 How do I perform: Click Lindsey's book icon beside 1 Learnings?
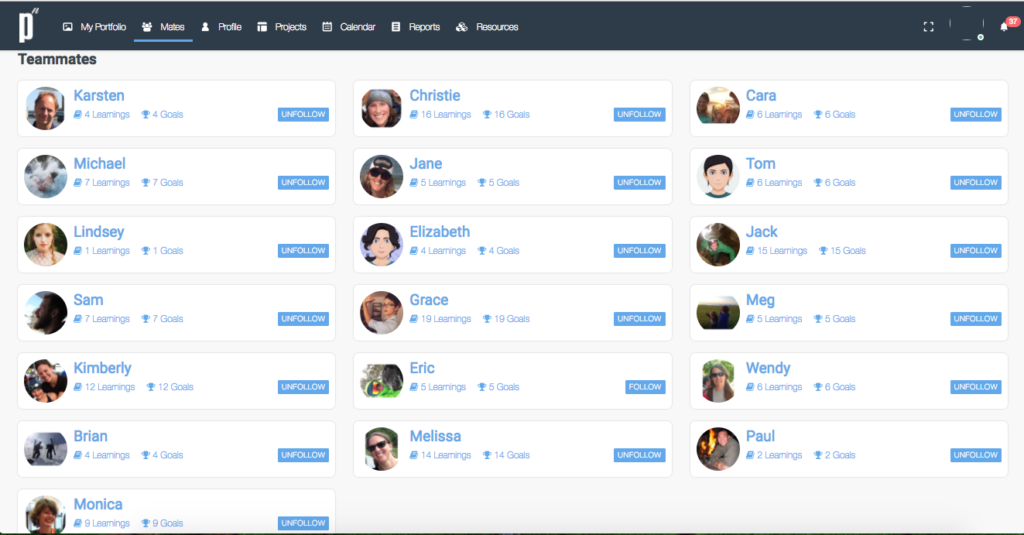point(77,250)
